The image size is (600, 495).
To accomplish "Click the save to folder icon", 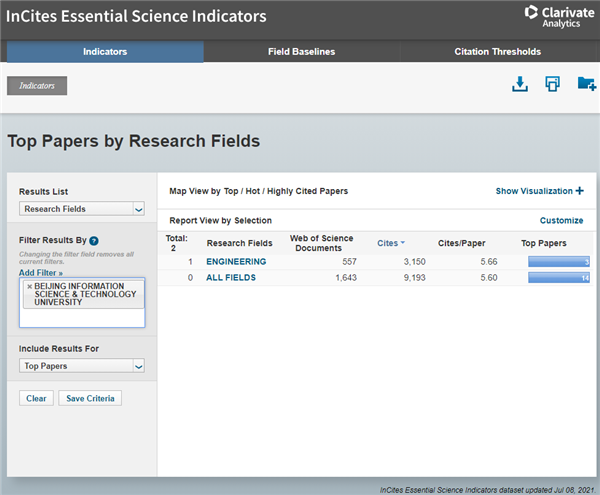I will pos(586,85).
